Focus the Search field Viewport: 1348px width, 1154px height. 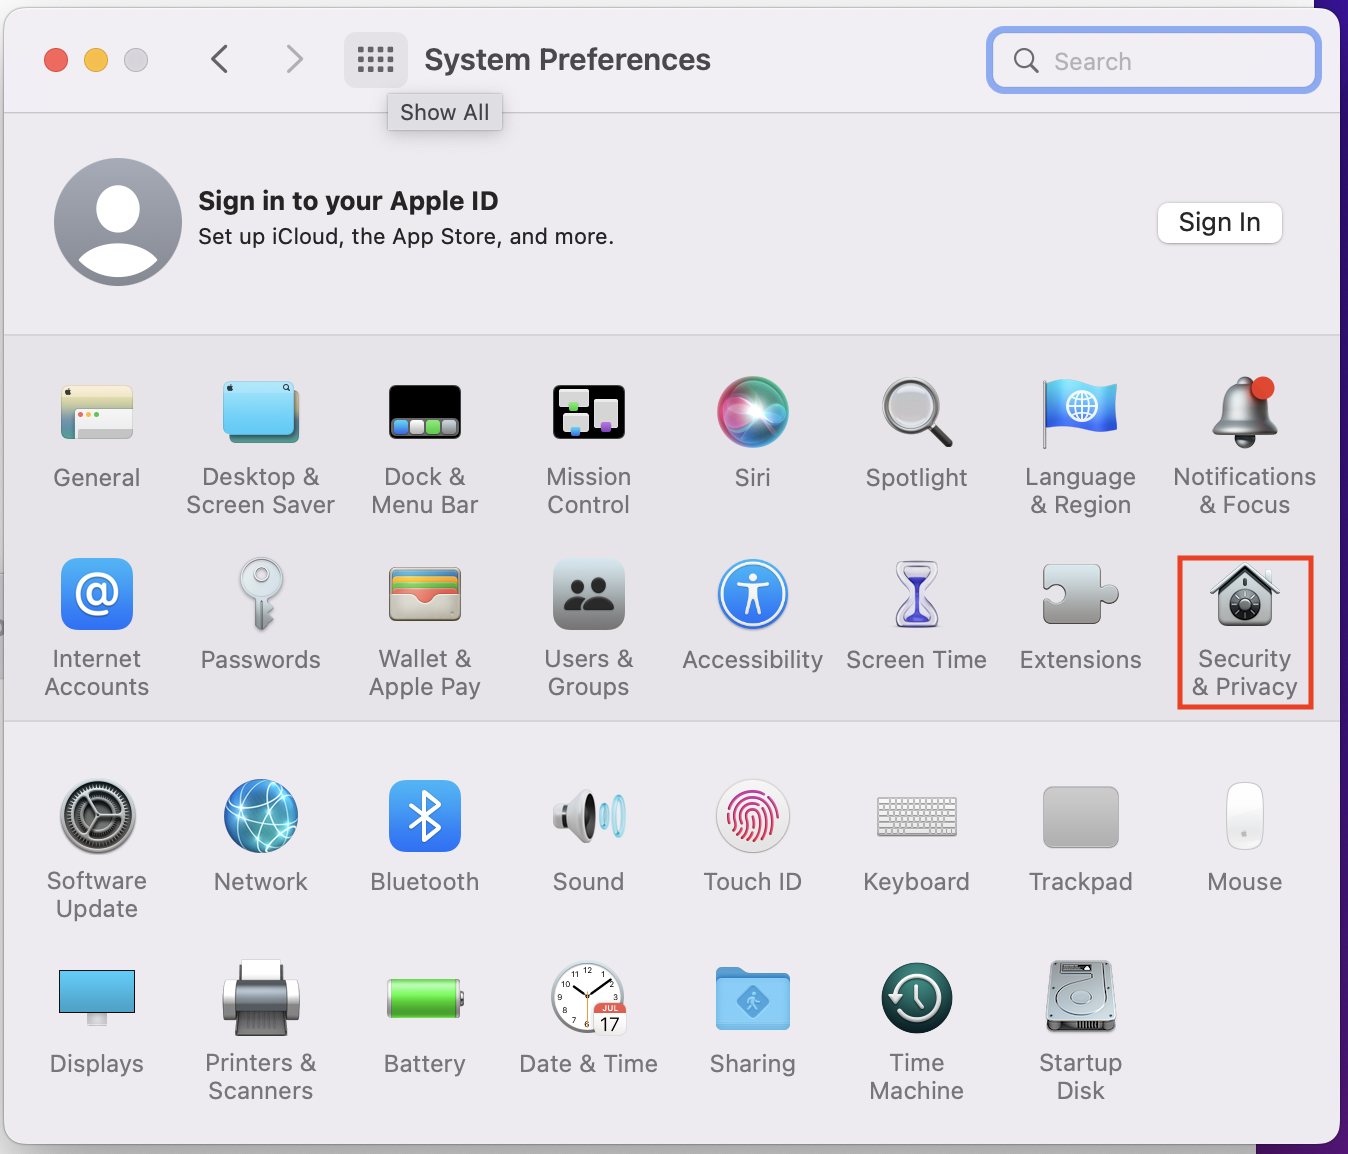1154,61
